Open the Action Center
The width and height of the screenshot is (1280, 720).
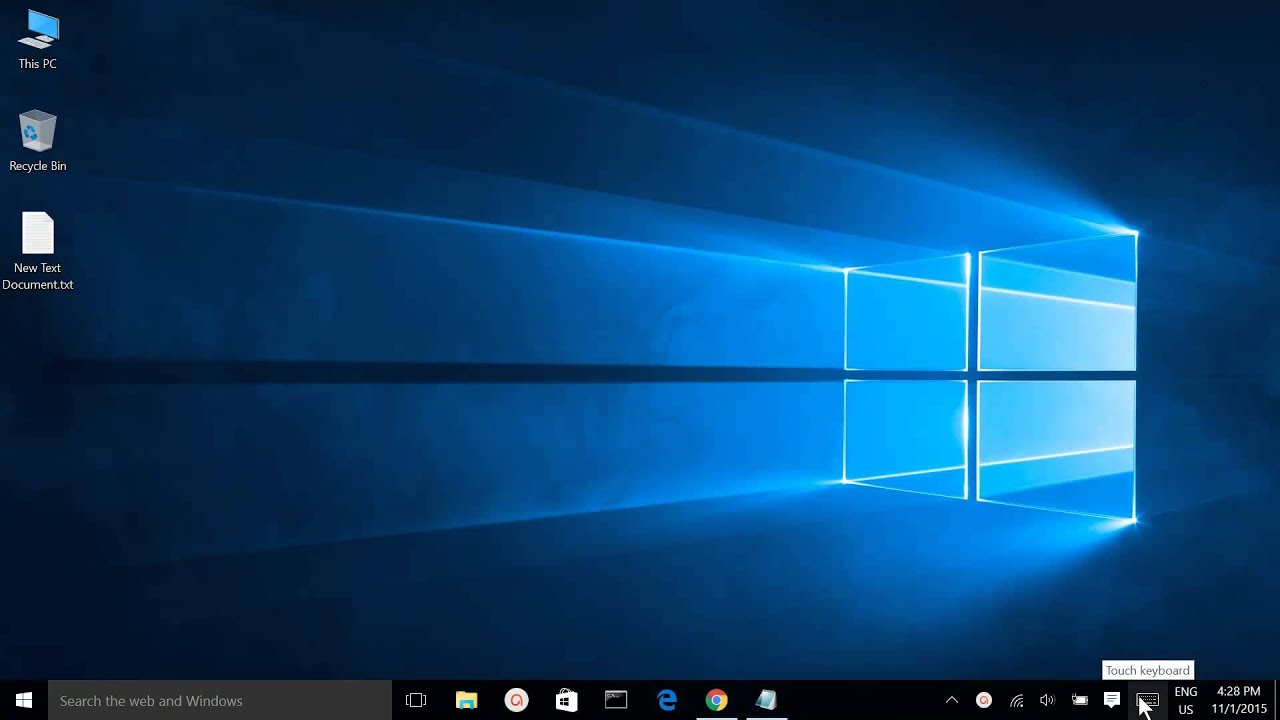[1112, 700]
